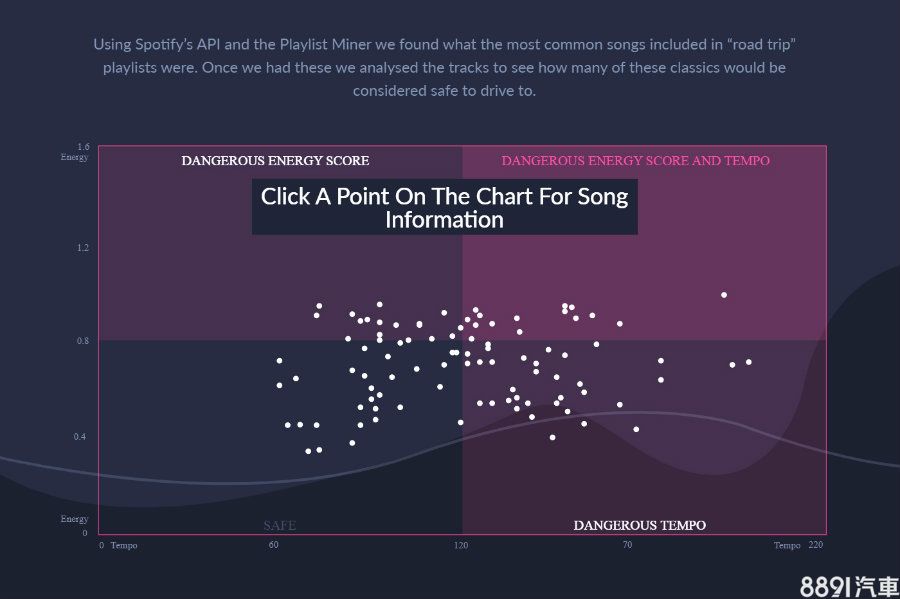The height and width of the screenshot is (599, 900).
Task: Click the 0.4 label on the energy axis
Action: point(83,437)
